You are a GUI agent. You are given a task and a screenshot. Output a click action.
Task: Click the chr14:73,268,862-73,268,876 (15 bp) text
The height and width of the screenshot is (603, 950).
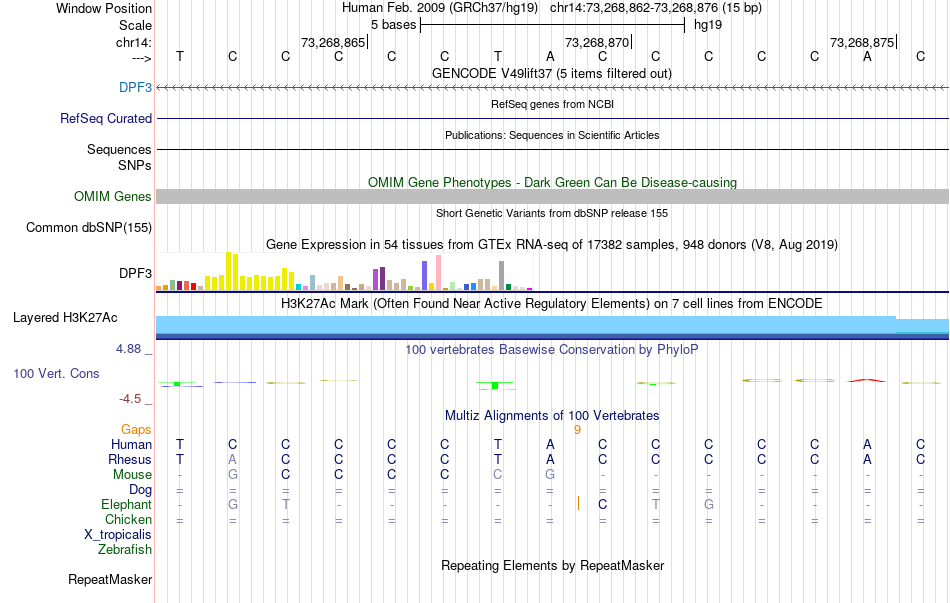click(656, 8)
